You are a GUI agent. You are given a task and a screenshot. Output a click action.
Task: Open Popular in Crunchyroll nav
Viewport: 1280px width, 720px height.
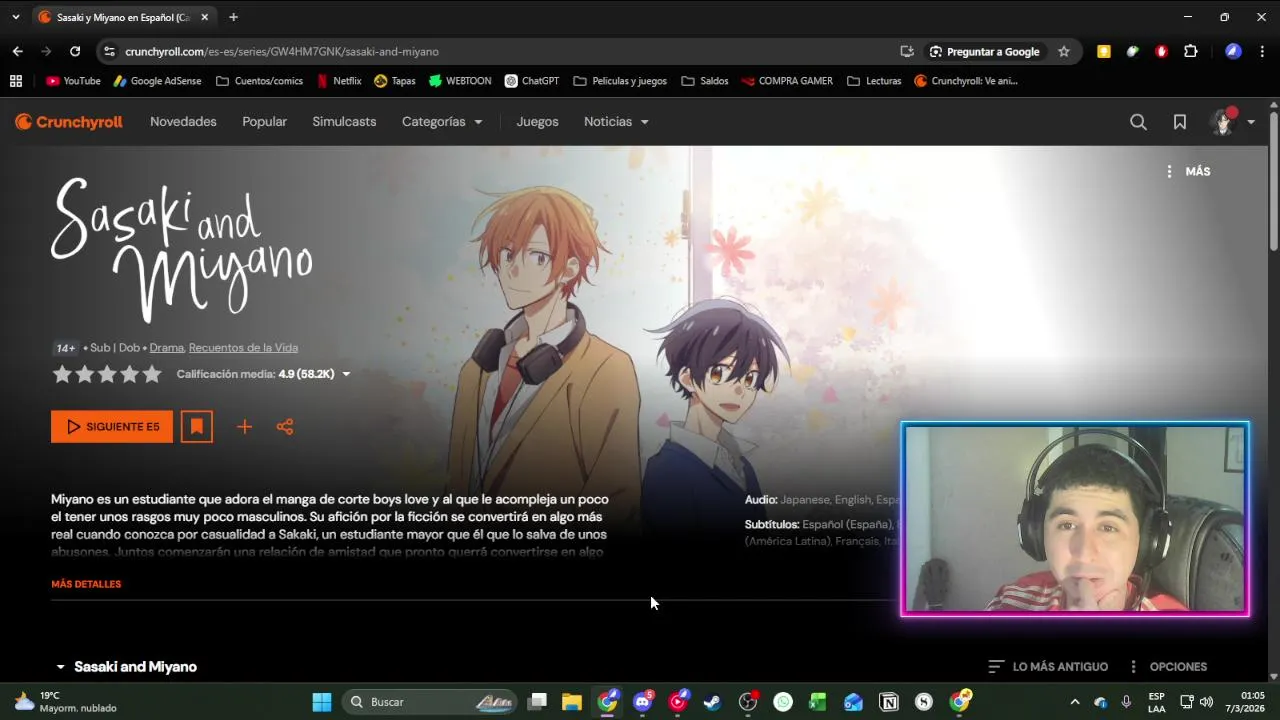pyautogui.click(x=264, y=122)
